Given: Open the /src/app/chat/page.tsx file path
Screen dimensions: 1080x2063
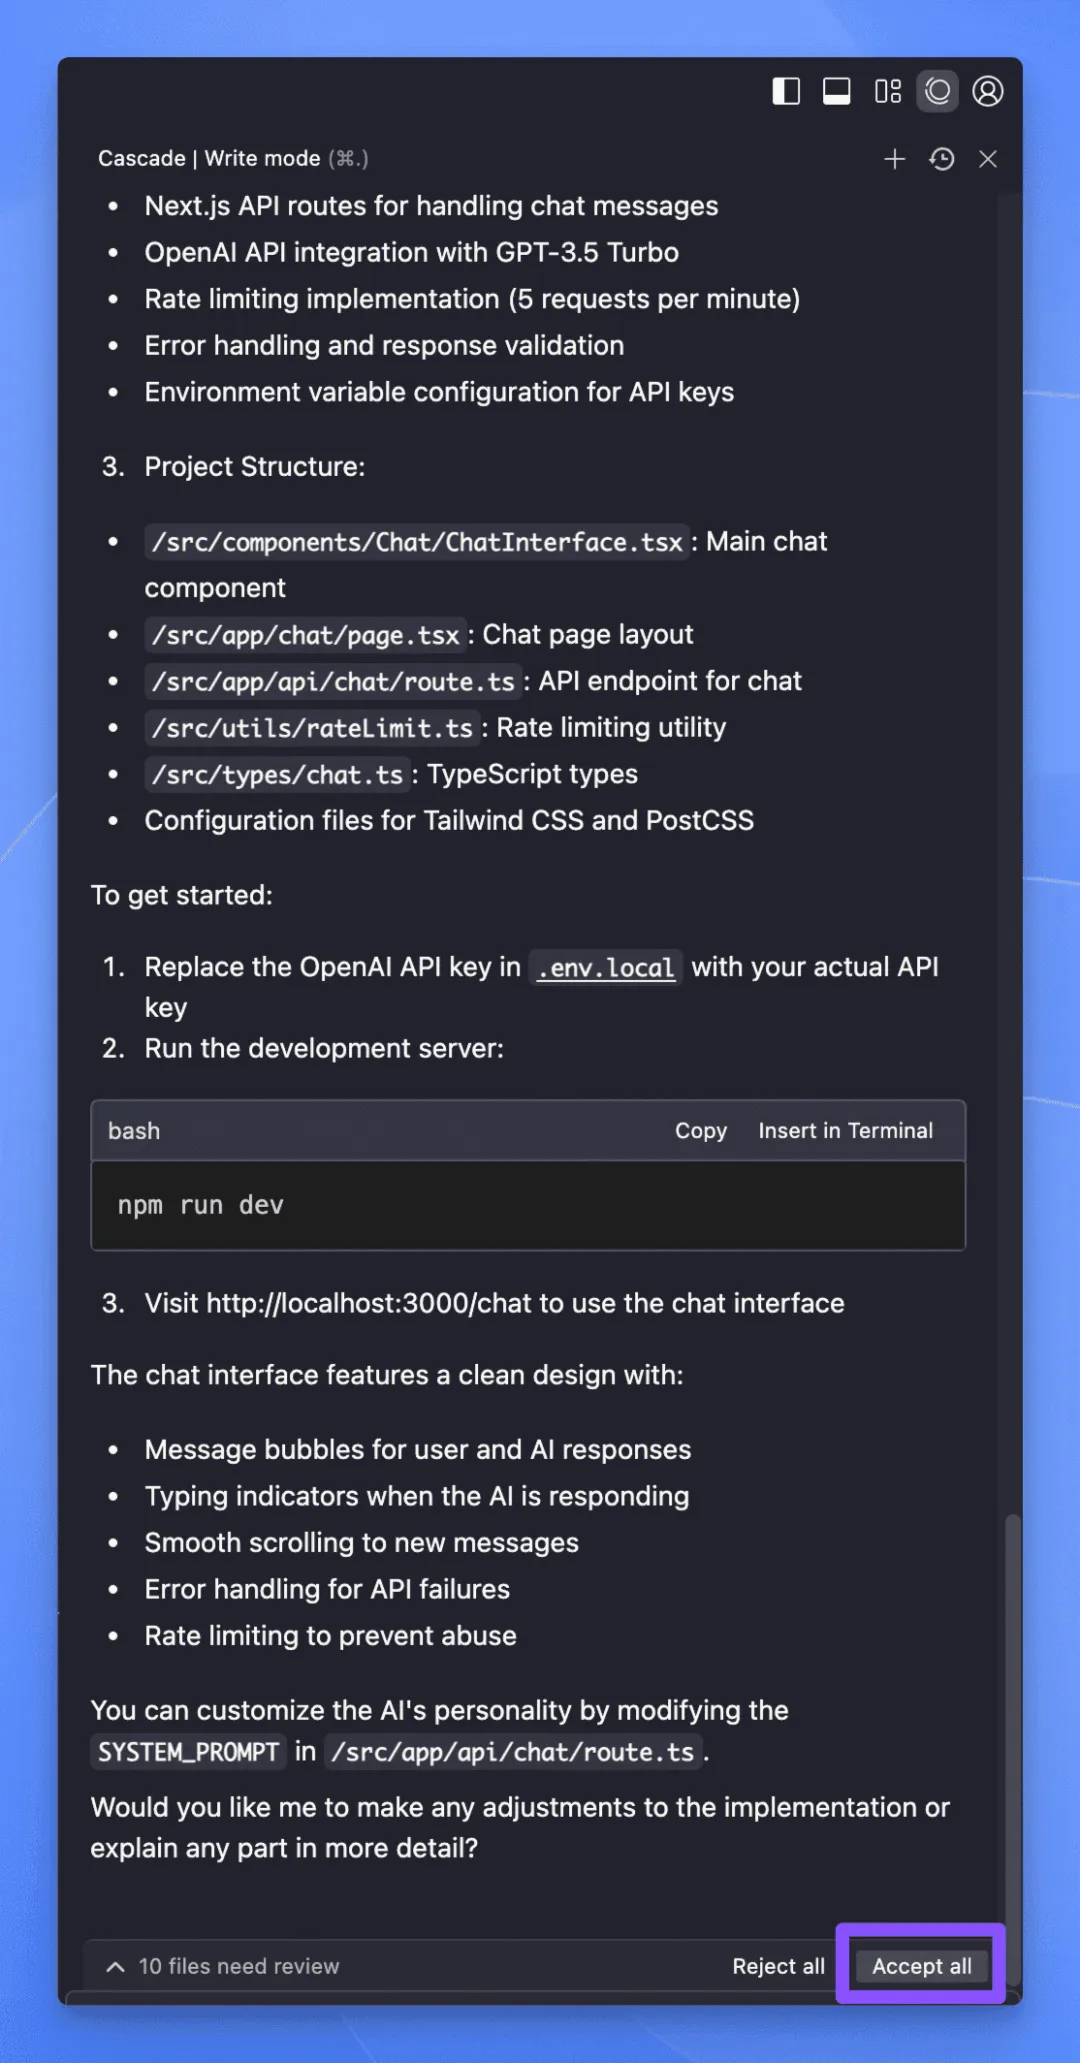Looking at the screenshot, I should coord(305,635).
